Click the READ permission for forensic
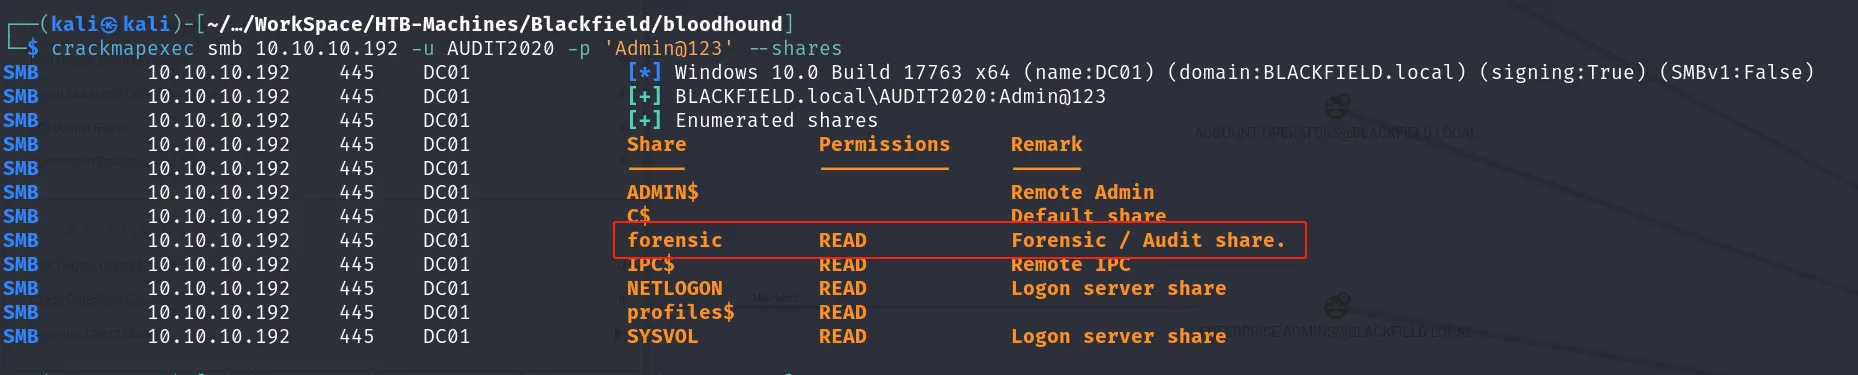 (842, 240)
